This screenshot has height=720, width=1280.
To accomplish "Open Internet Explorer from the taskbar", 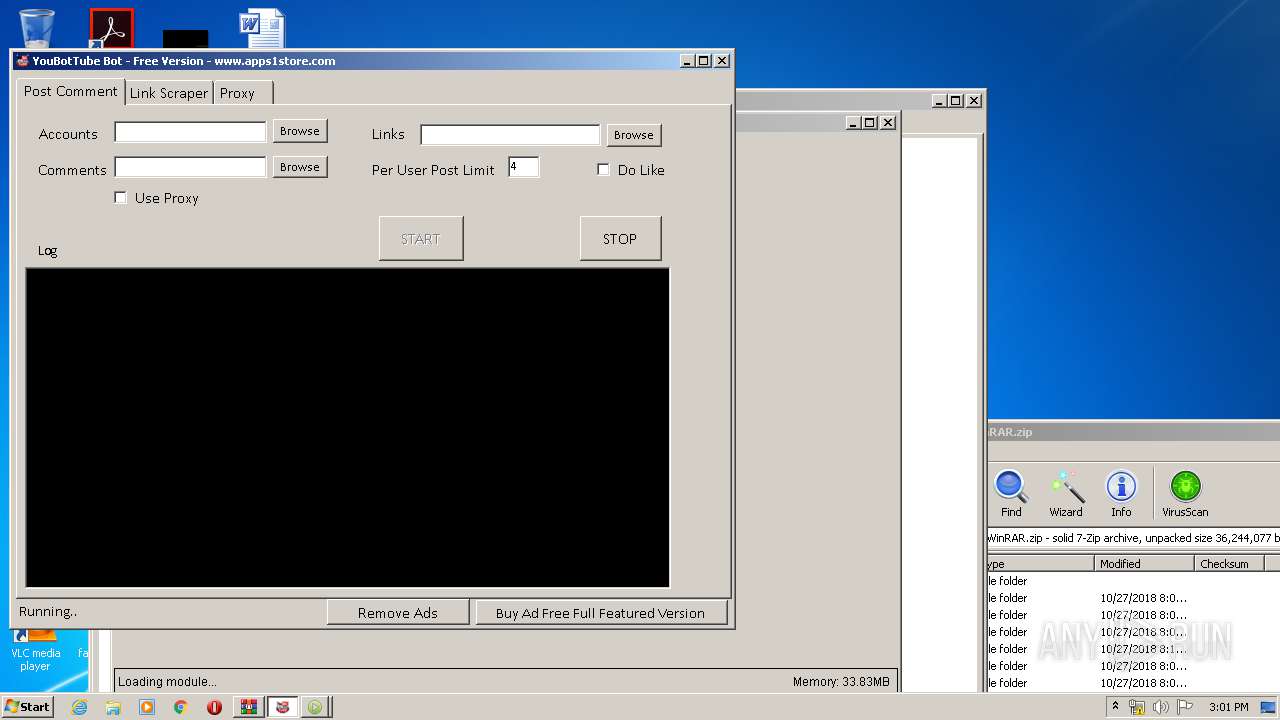I will (79, 707).
